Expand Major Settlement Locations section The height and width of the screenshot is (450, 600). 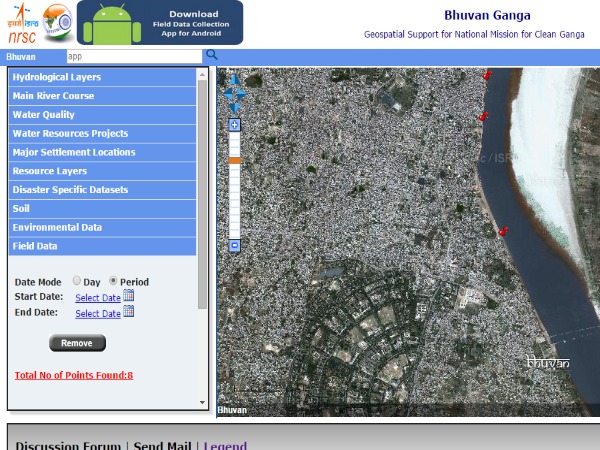tap(102, 152)
